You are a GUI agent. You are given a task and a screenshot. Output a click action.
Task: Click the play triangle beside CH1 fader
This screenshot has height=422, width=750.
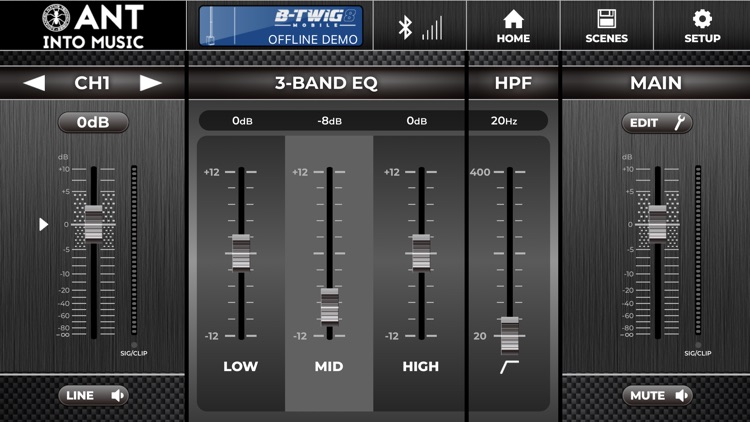[44, 224]
